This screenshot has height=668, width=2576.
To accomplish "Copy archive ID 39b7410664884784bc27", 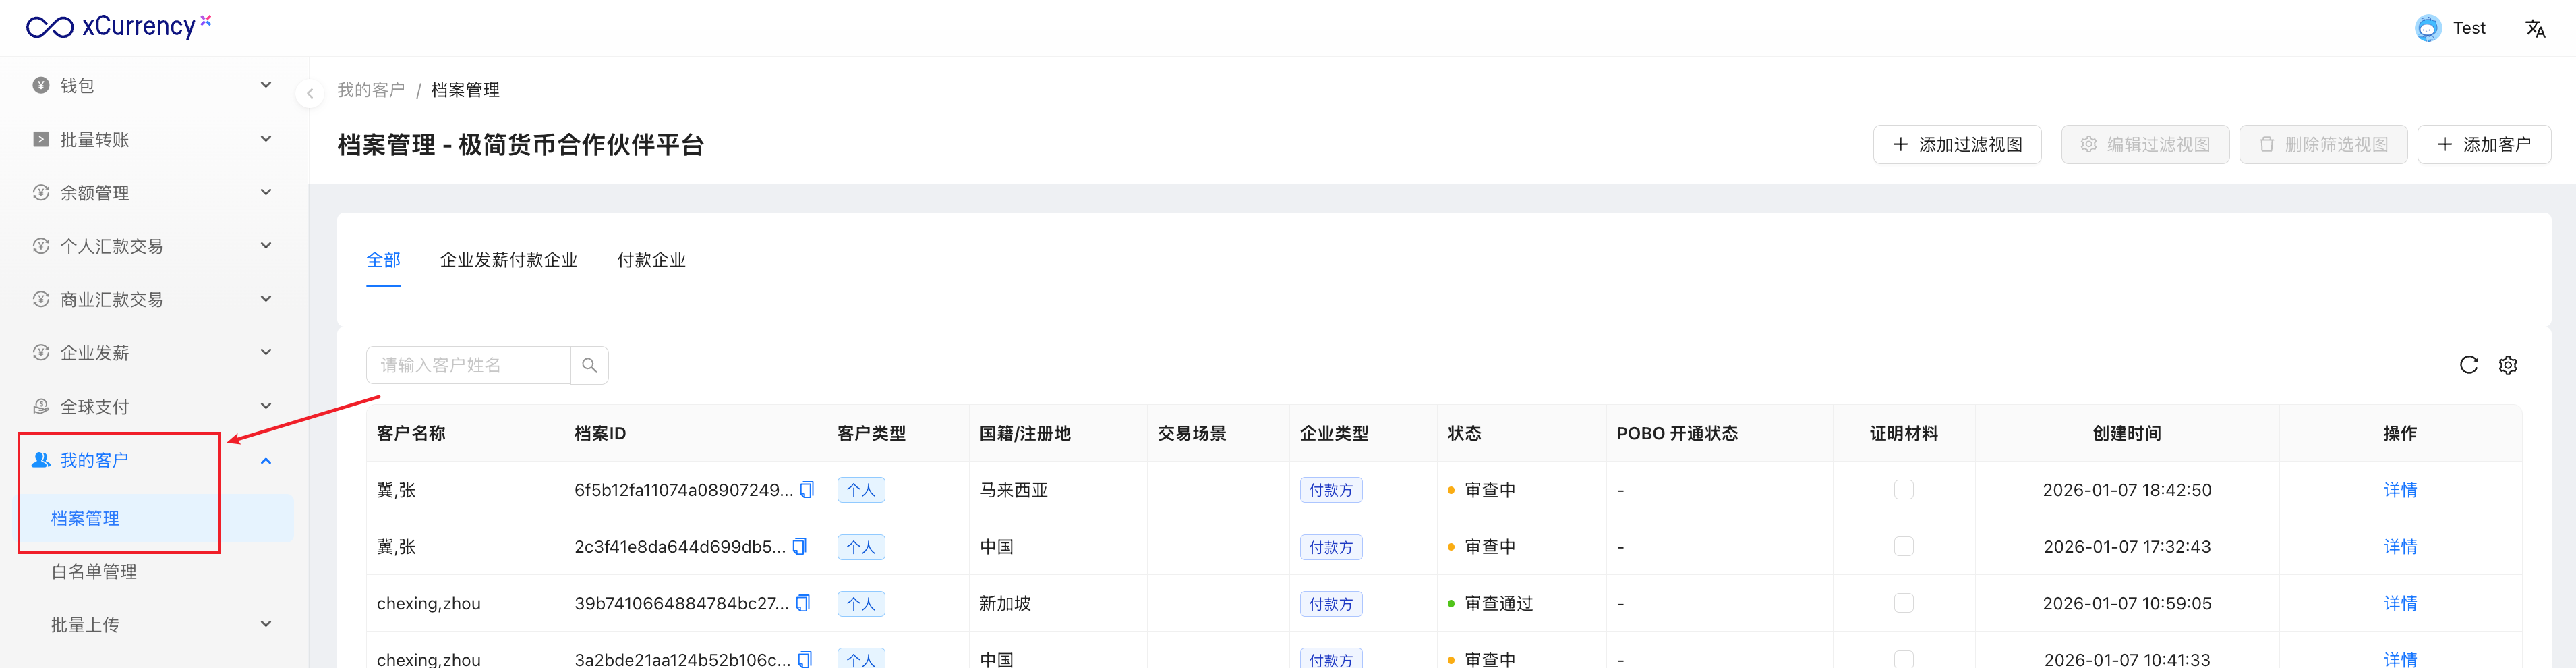I will pyautogui.click(x=803, y=603).
